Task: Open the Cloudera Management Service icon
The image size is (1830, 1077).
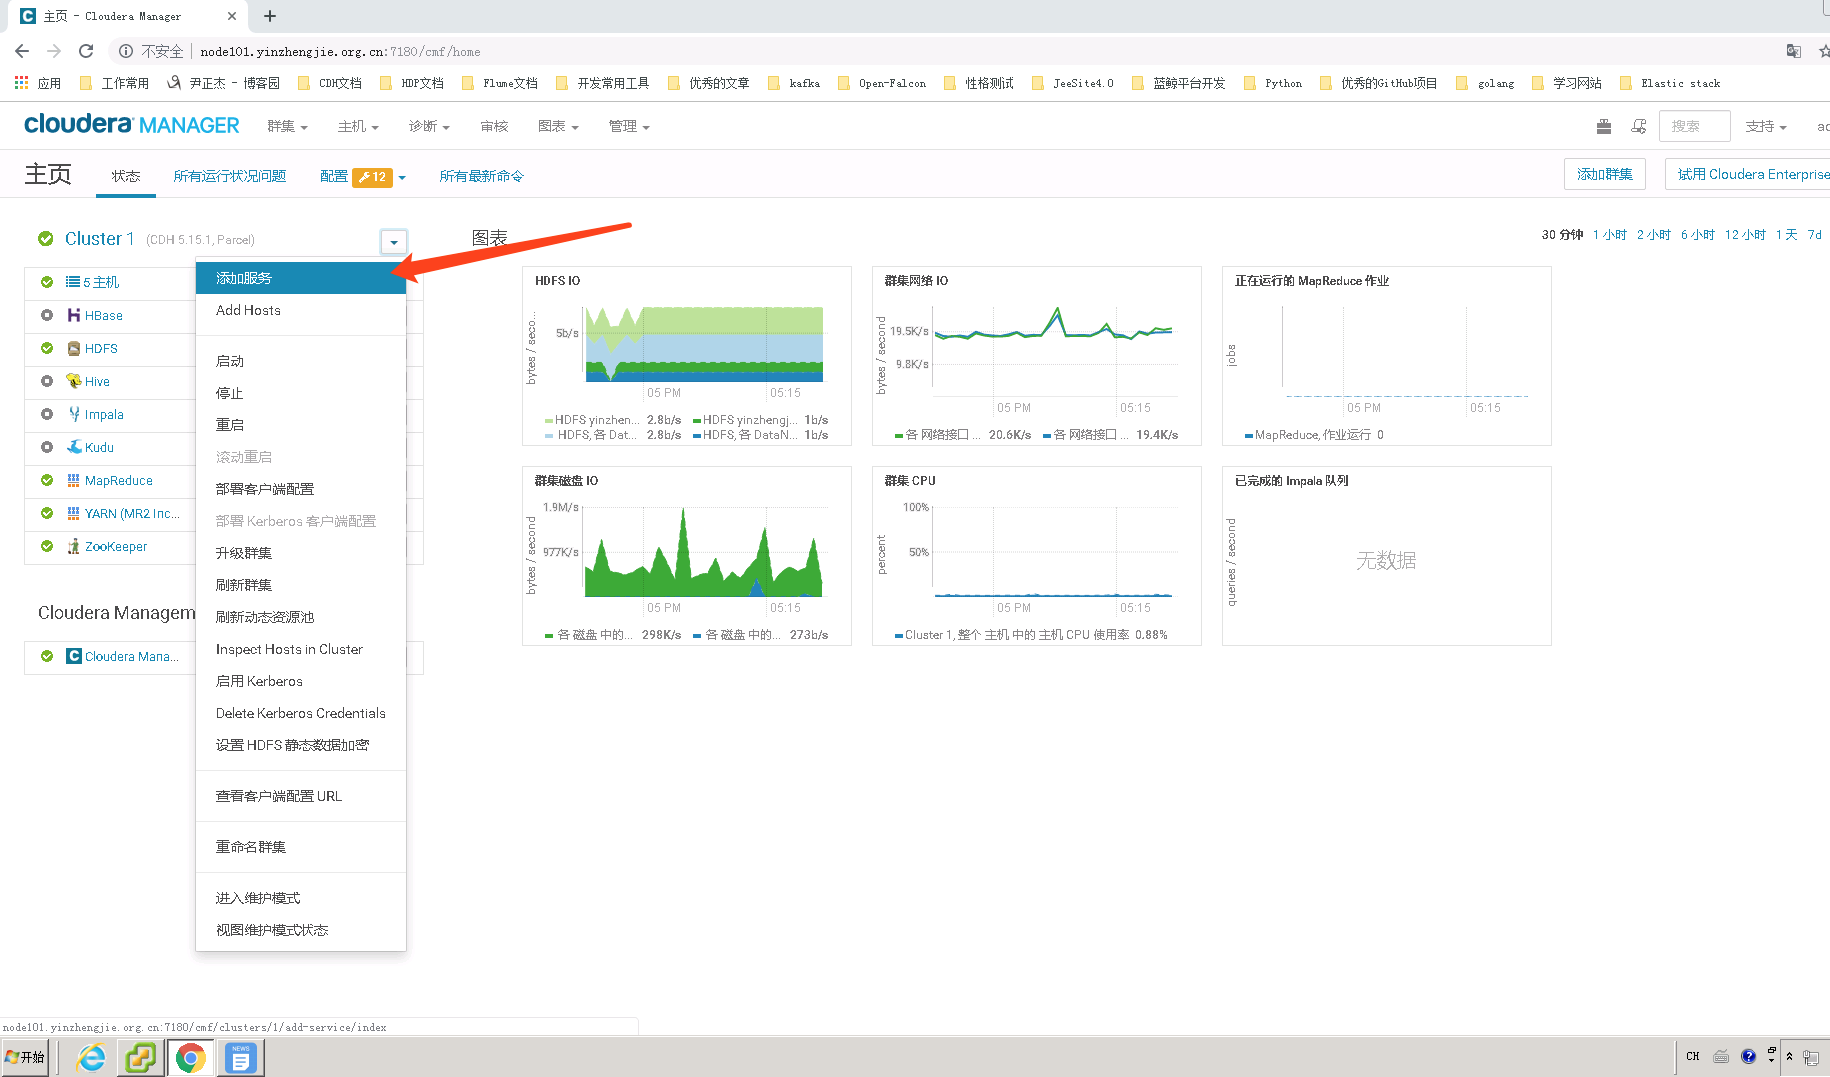Action: 72,656
